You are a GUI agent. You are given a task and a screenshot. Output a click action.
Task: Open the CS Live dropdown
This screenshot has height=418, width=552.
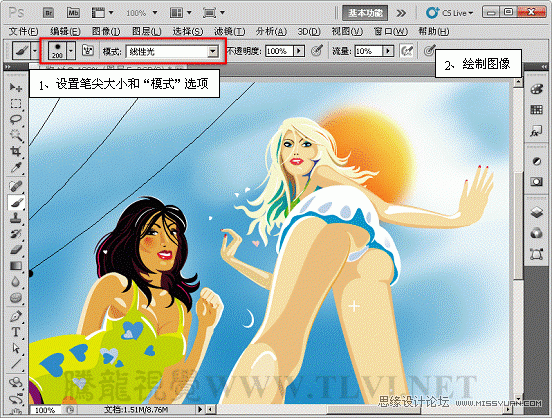(x=450, y=13)
